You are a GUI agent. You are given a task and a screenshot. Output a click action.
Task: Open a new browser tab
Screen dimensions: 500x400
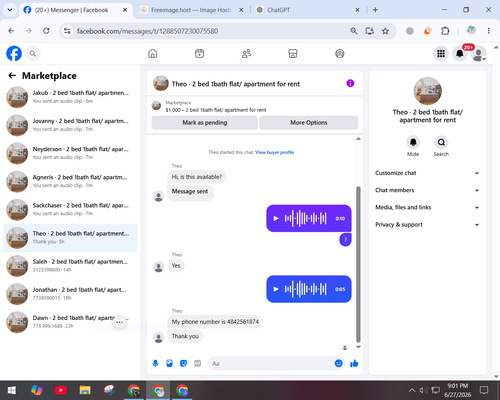click(375, 10)
